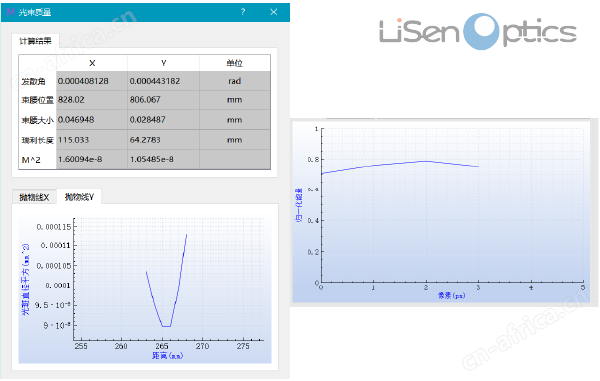Click the Y waist position cell 806.067
Image resolution: width=600 pixels, height=381 pixels.
pyautogui.click(x=163, y=100)
